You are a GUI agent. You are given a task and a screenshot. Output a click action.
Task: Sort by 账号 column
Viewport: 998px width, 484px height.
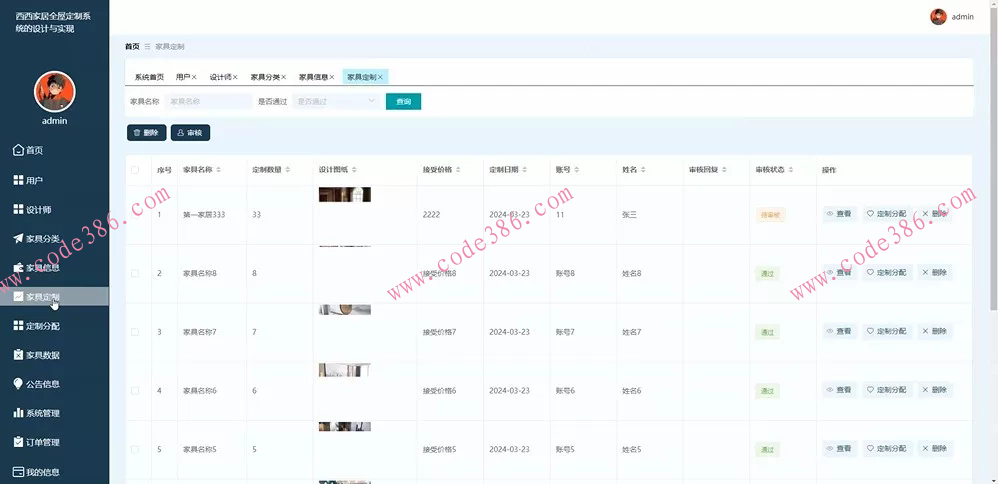point(577,170)
